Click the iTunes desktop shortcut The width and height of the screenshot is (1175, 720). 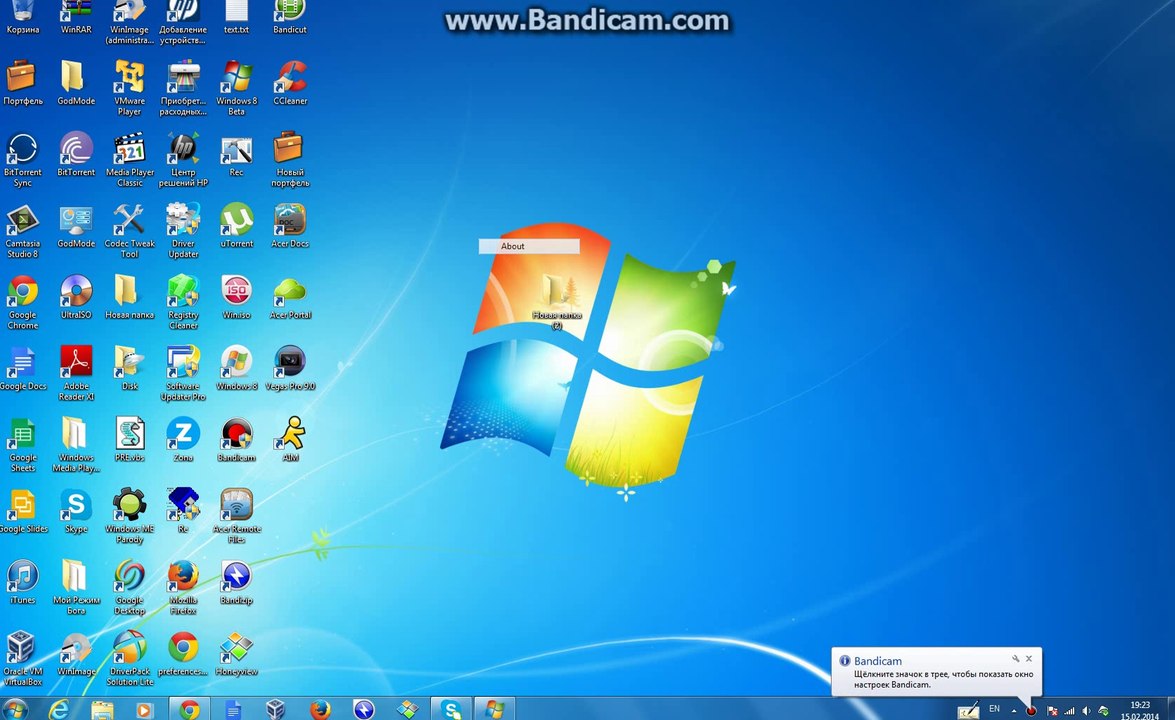click(22, 581)
